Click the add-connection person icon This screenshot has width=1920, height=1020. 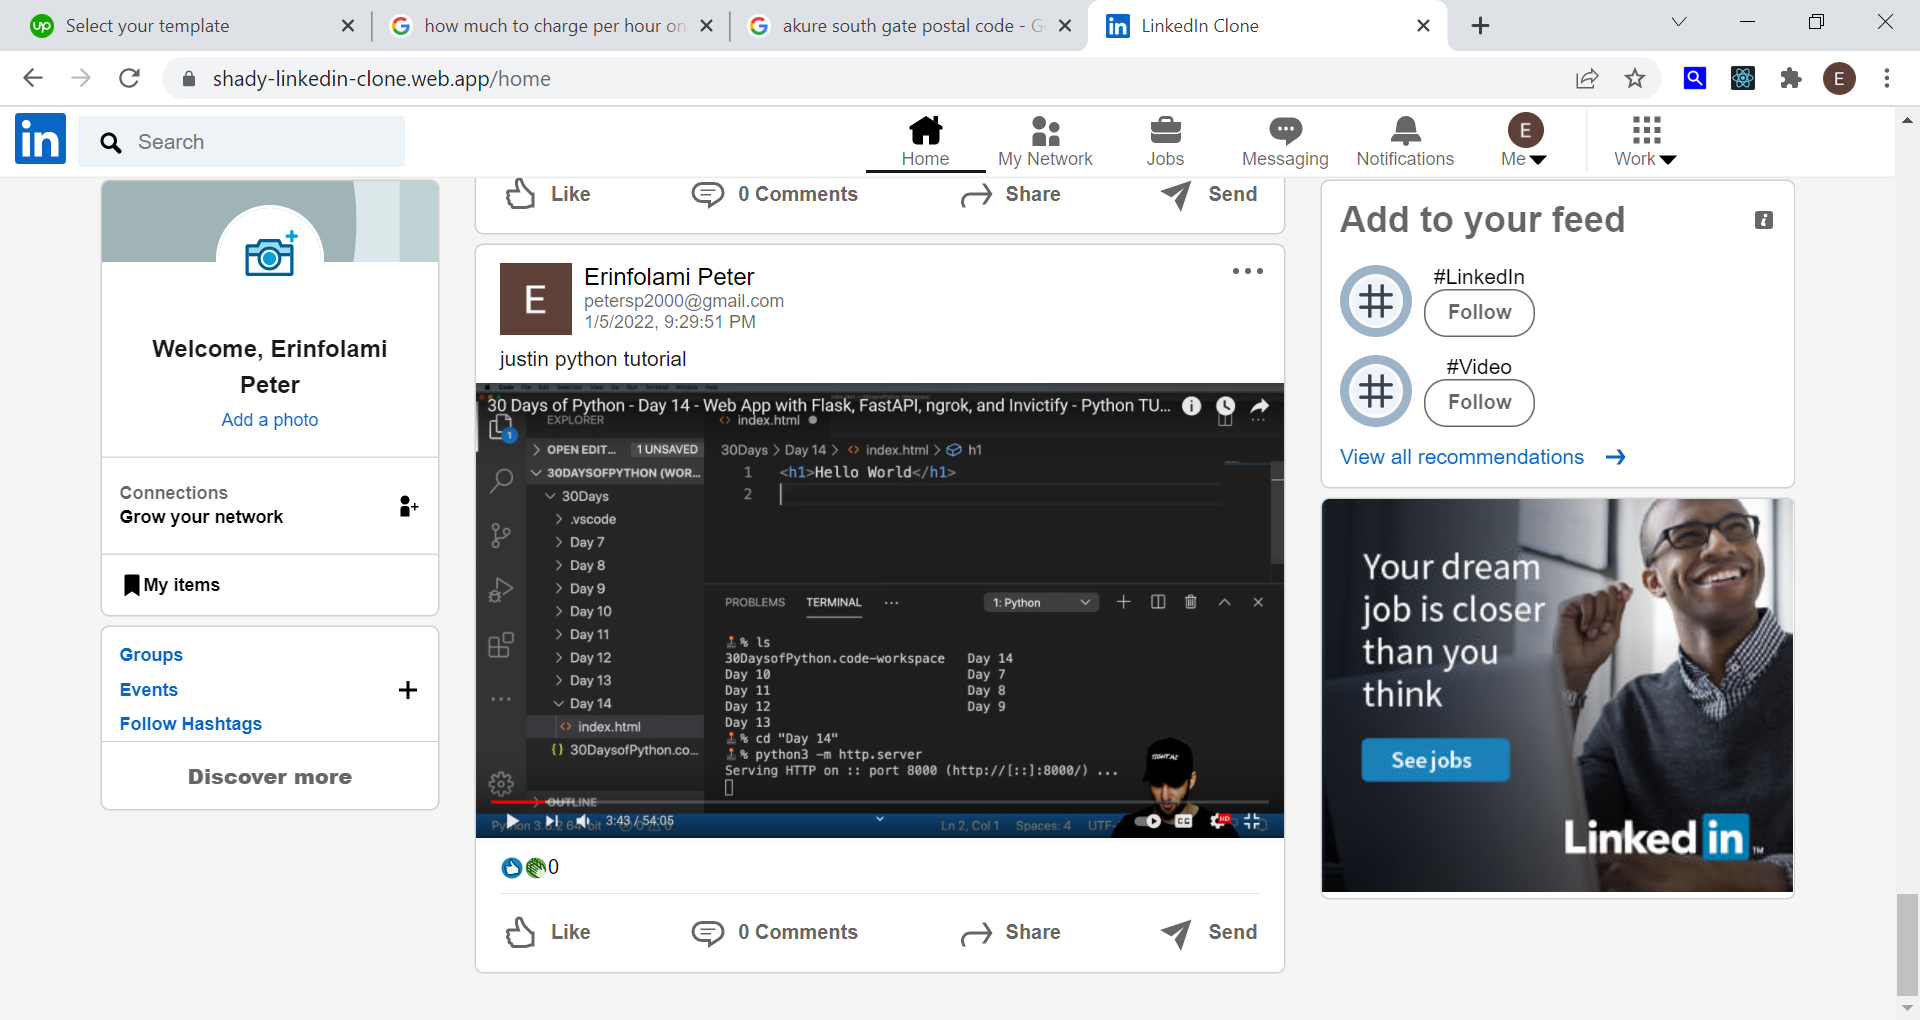click(408, 506)
